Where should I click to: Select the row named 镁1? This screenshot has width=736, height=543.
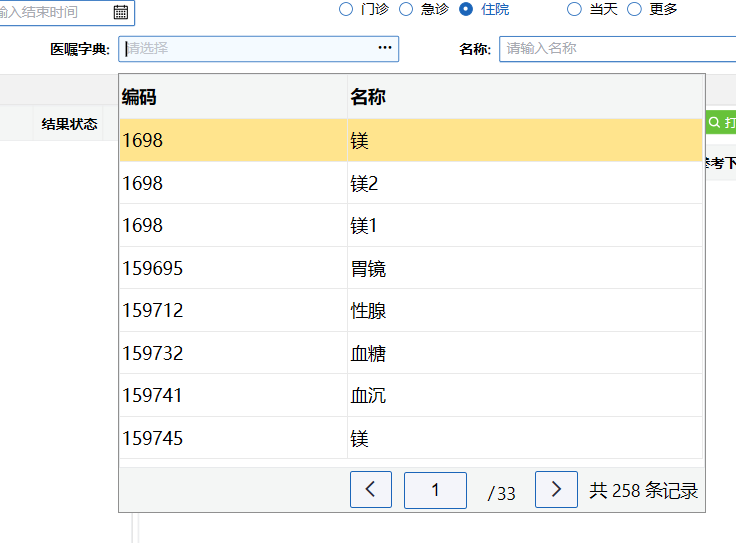411,225
